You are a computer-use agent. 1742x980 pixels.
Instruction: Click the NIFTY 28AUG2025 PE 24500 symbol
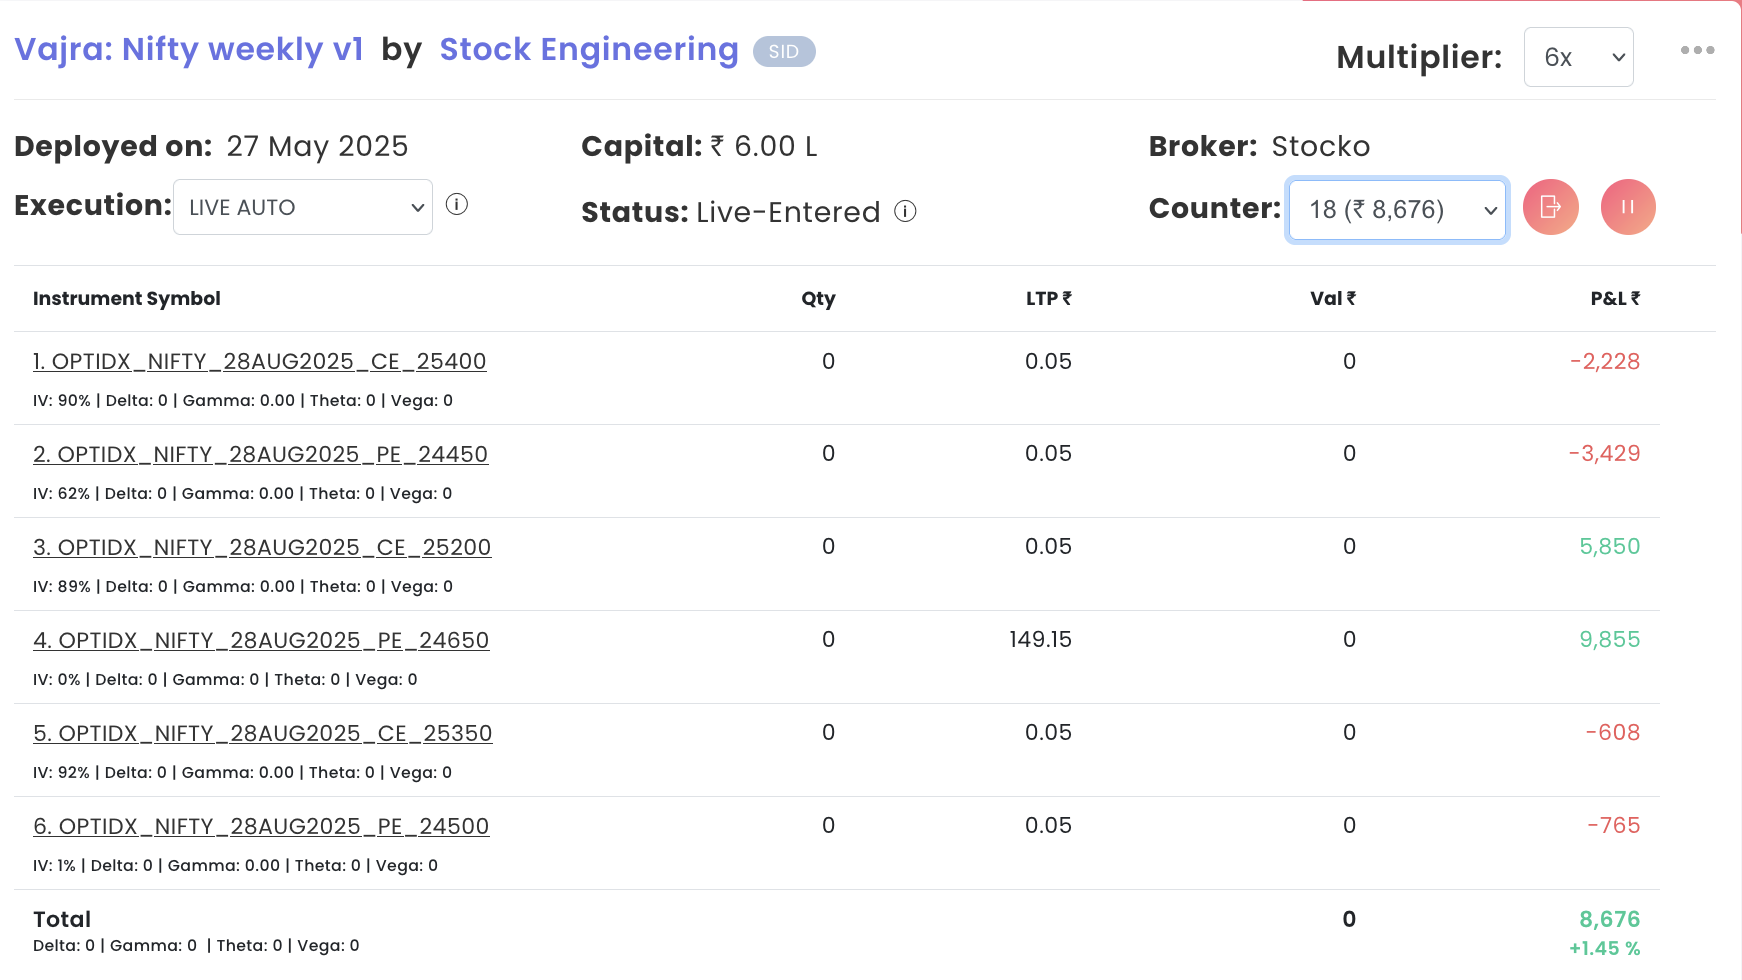[x=261, y=826]
